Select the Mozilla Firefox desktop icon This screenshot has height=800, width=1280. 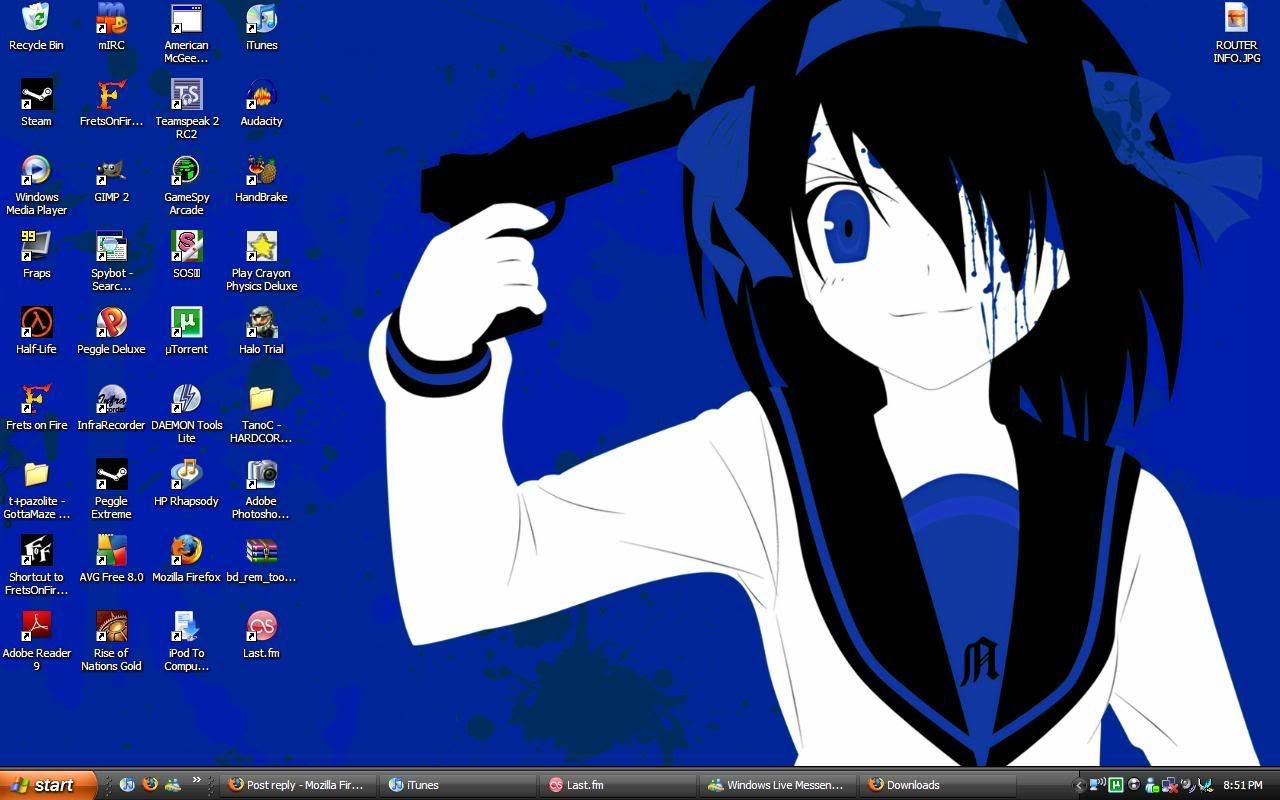[186, 559]
